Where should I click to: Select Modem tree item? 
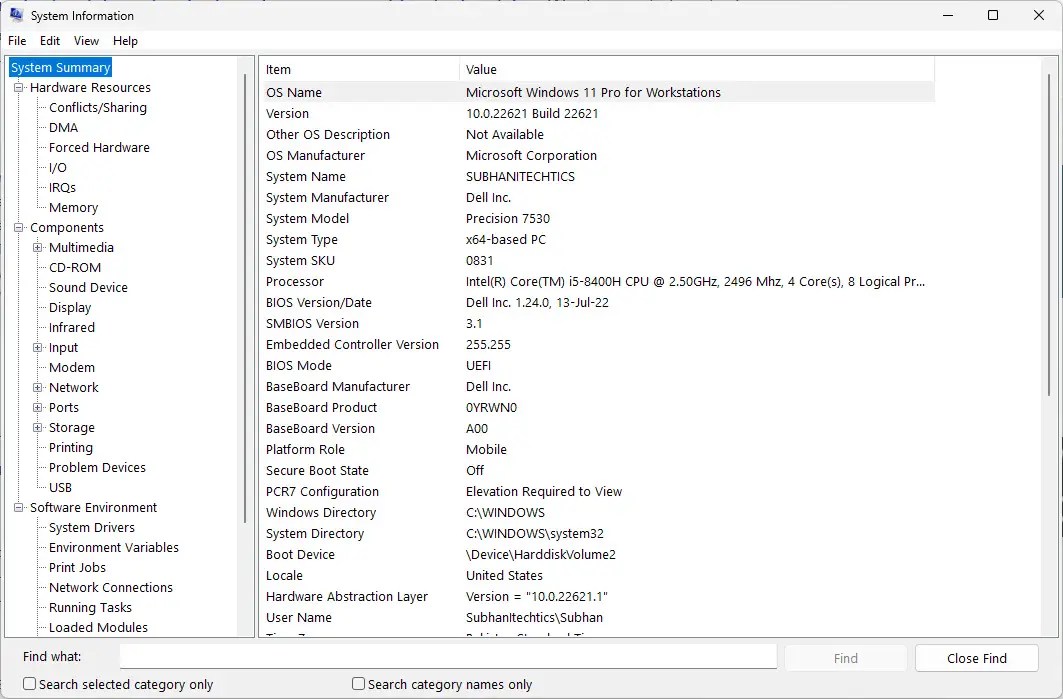point(72,367)
